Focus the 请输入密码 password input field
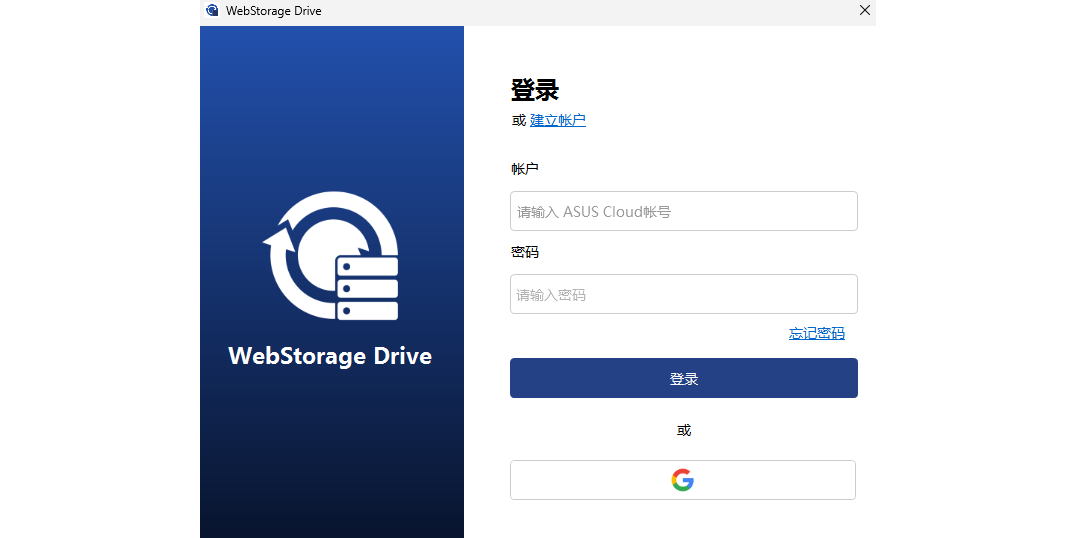The width and height of the screenshot is (1076, 538). 683,294
